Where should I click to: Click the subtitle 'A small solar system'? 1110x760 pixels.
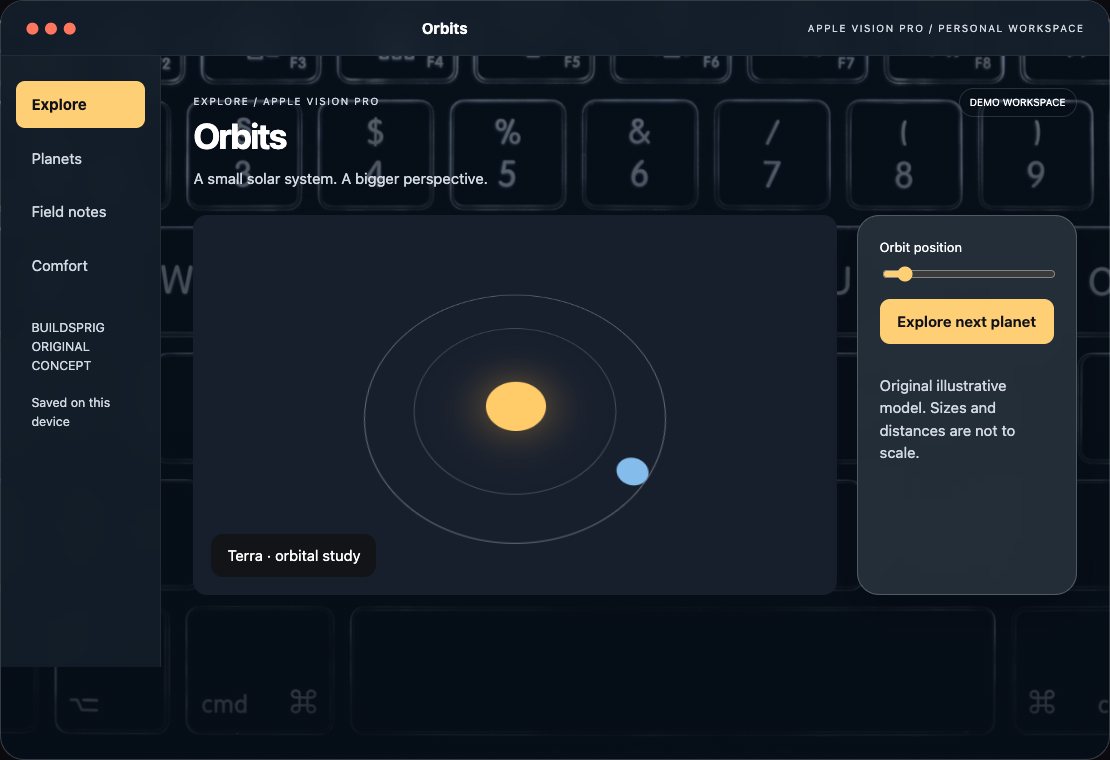click(x=341, y=179)
